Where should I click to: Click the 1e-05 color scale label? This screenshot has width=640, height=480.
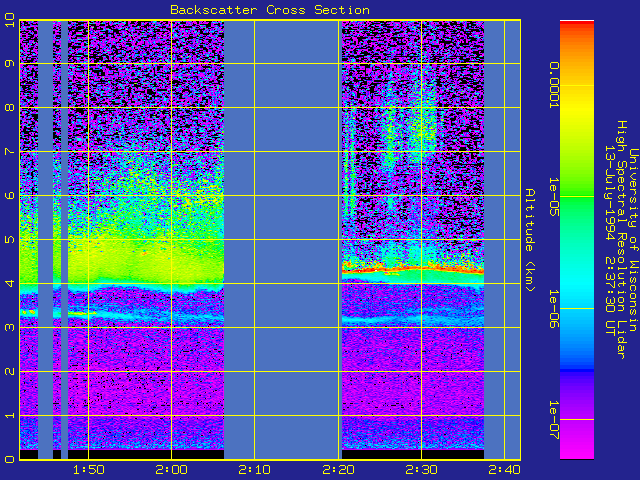(x=553, y=196)
